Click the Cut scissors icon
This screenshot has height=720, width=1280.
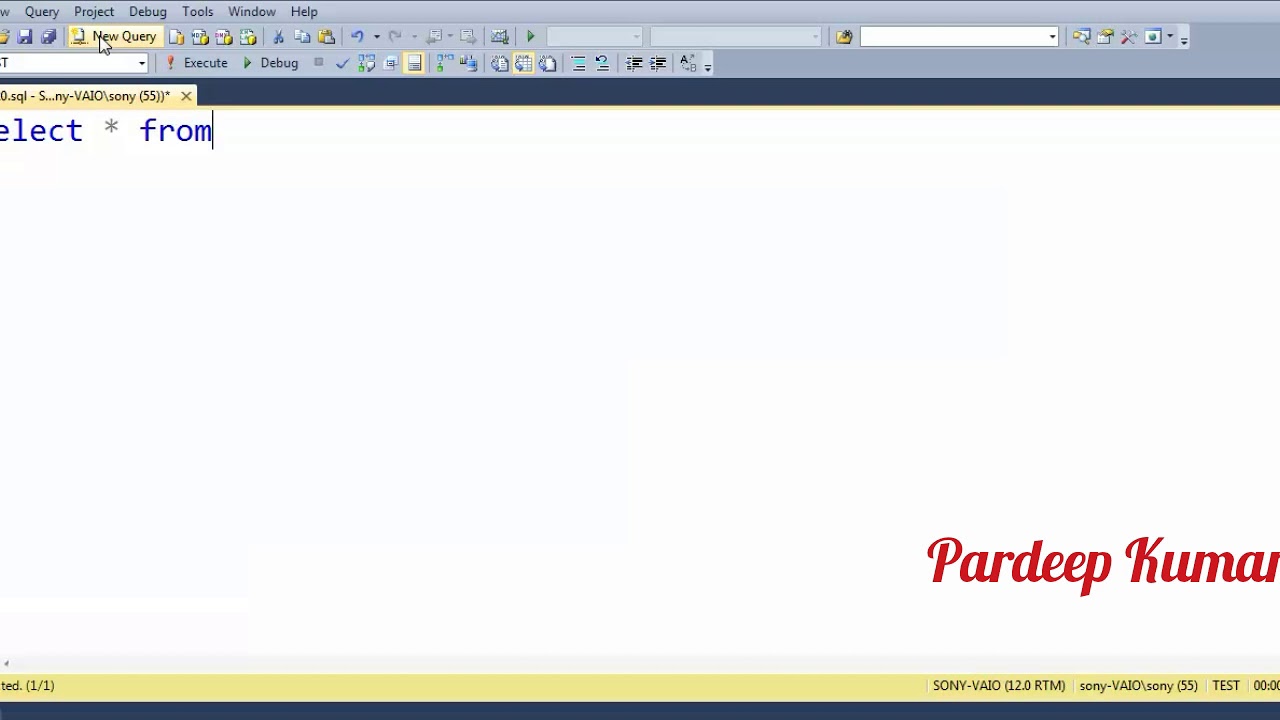click(279, 37)
